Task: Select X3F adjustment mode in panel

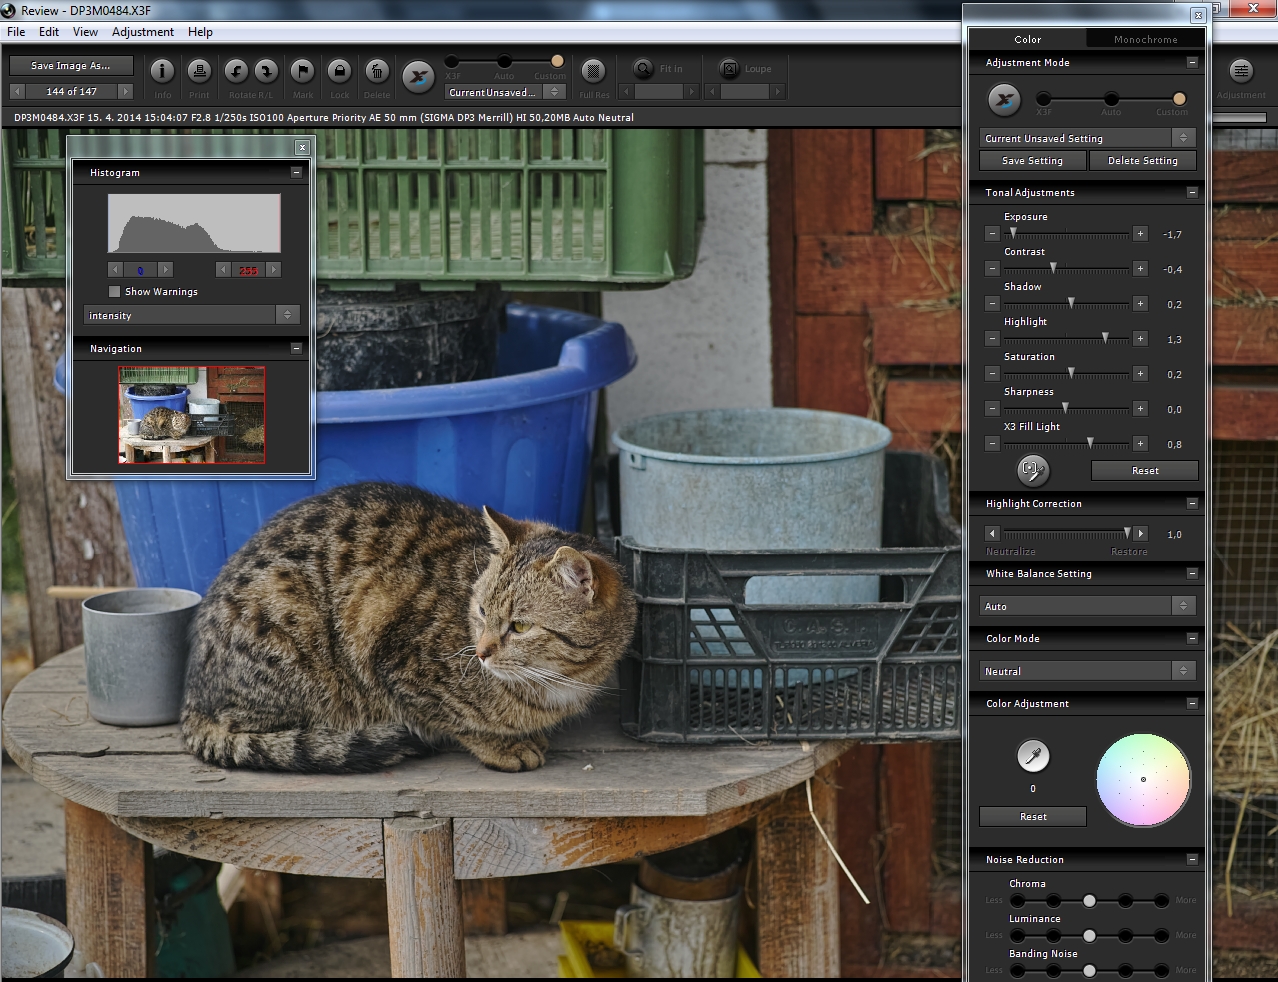Action: (1043, 99)
